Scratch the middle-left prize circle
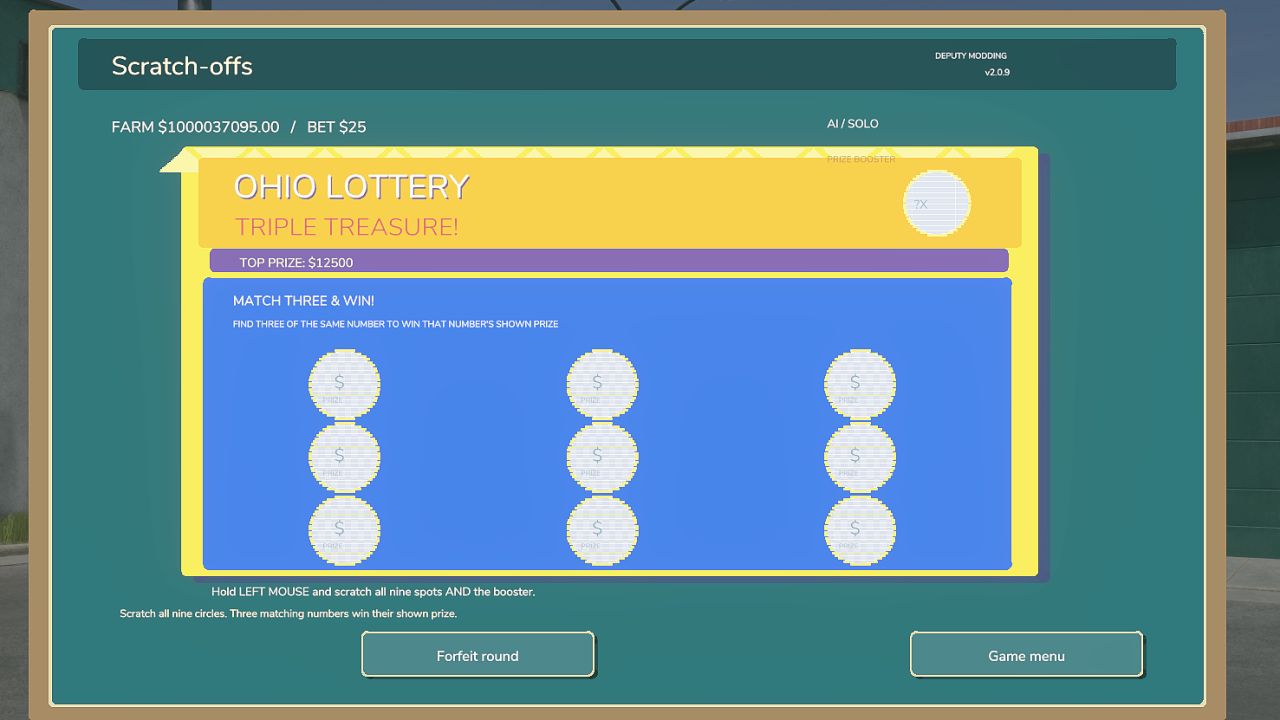The width and height of the screenshot is (1280, 720). (x=344, y=457)
